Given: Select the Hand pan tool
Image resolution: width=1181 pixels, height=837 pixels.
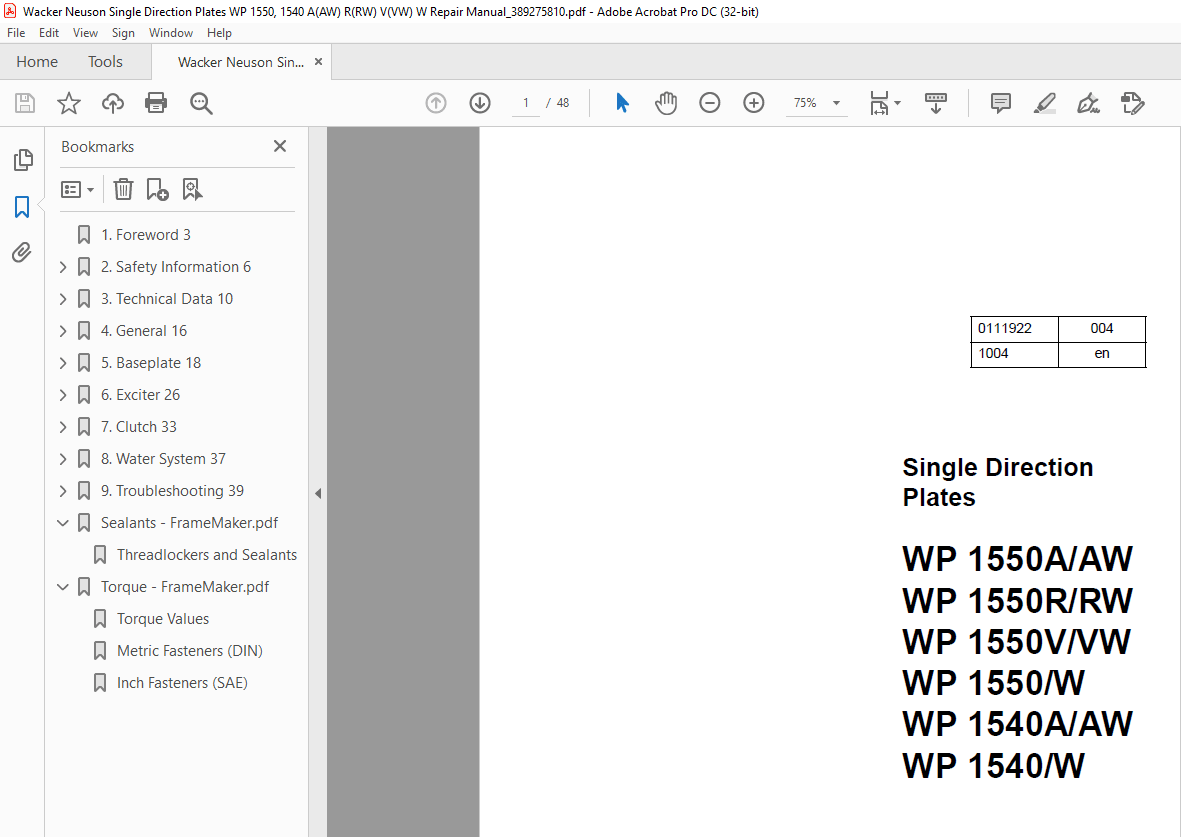Looking at the screenshot, I should point(666,103).
